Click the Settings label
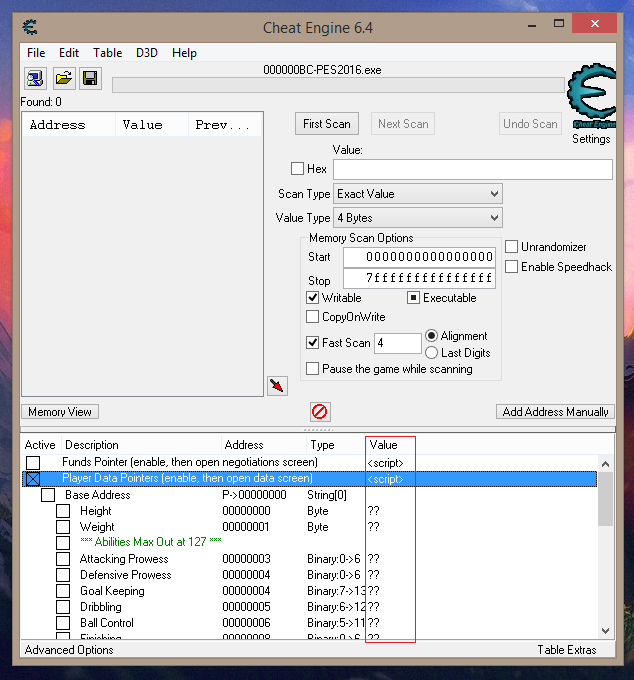Image resolution: width=634 pixels, height=680 pixels. pos(591,139)
